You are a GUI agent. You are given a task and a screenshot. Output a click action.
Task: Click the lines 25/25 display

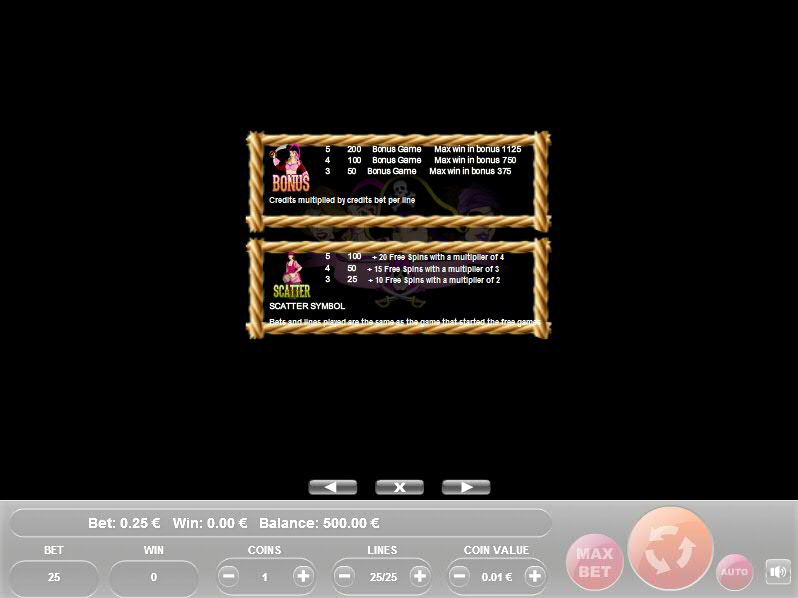pos(382,577)
